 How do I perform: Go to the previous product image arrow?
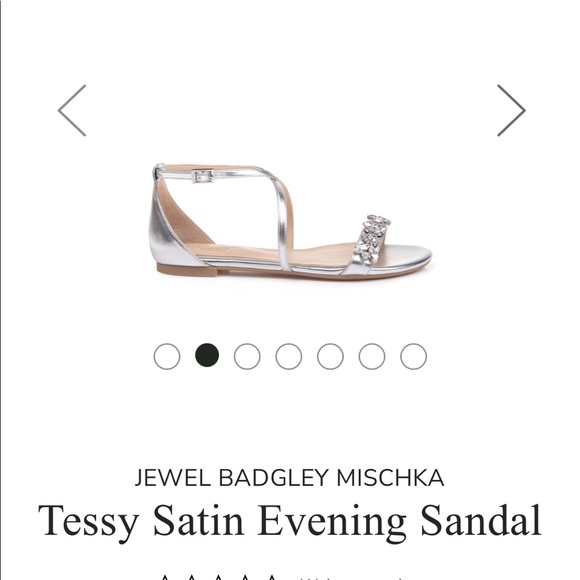[72, 111]
